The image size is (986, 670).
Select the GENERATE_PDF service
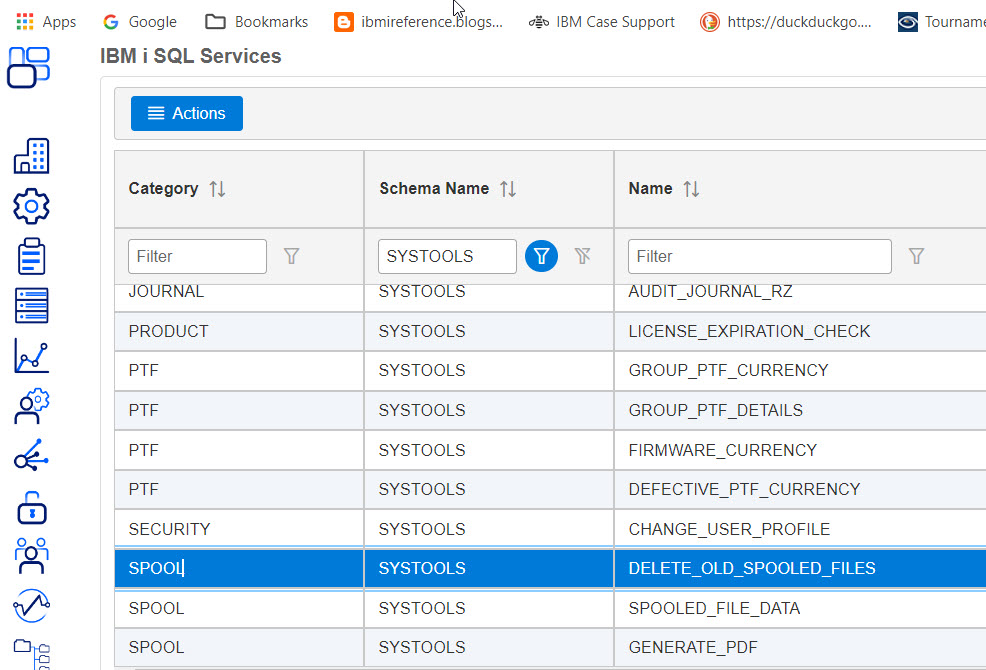tap(693, 647)
